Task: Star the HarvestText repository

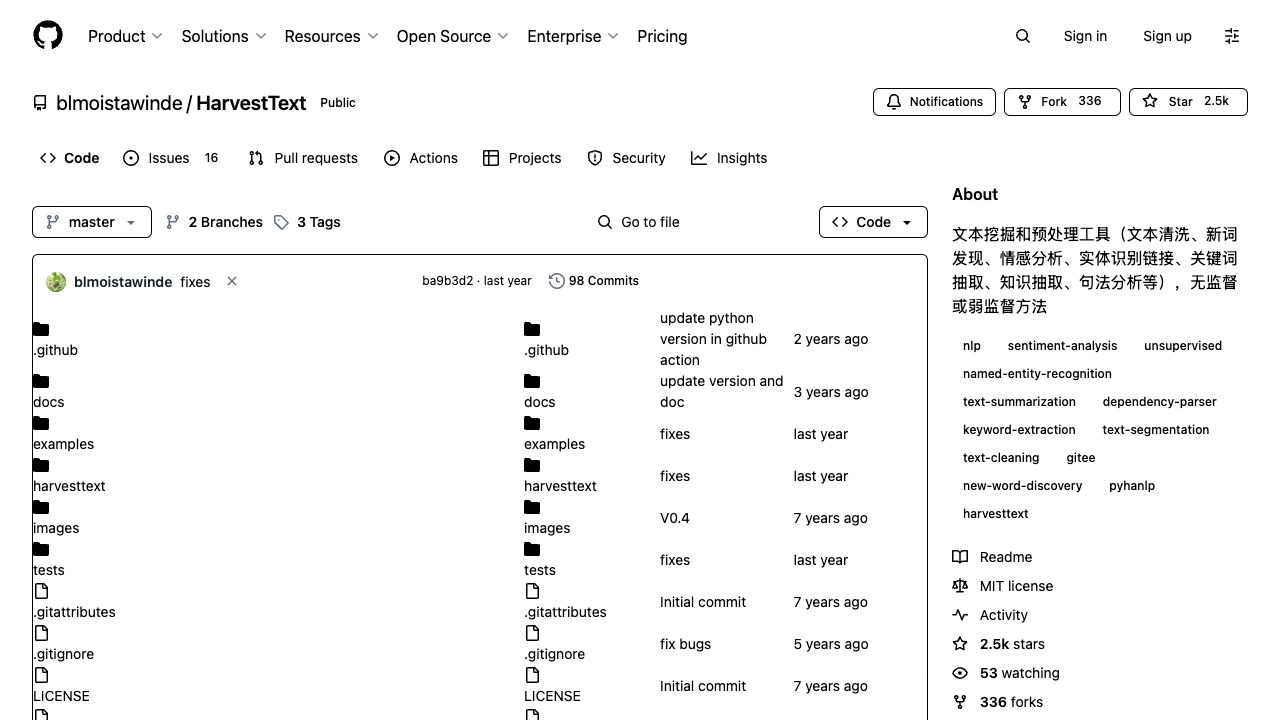Action: click(1187, 102)
